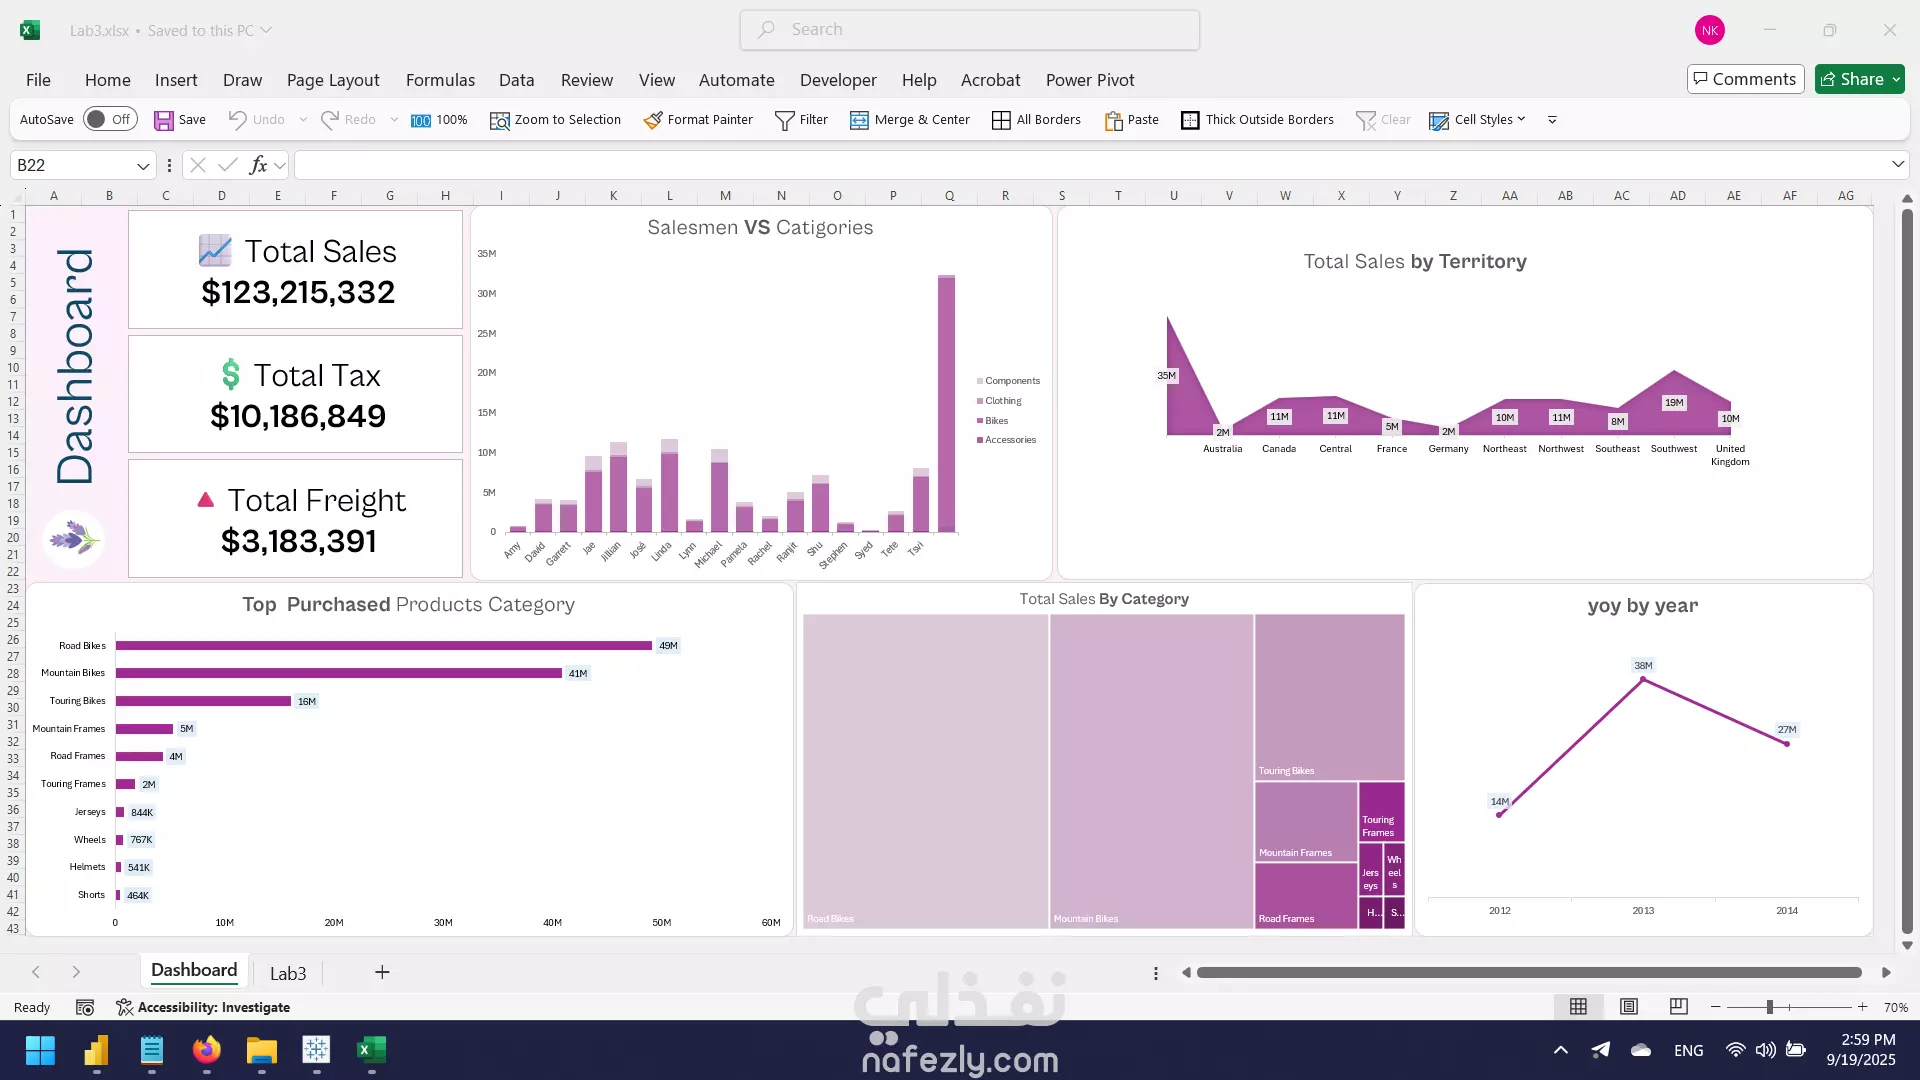The height and width of the screenshot is (1080, 1920).
Task: Click the Windows Start button
Action: click(40, 1050)
